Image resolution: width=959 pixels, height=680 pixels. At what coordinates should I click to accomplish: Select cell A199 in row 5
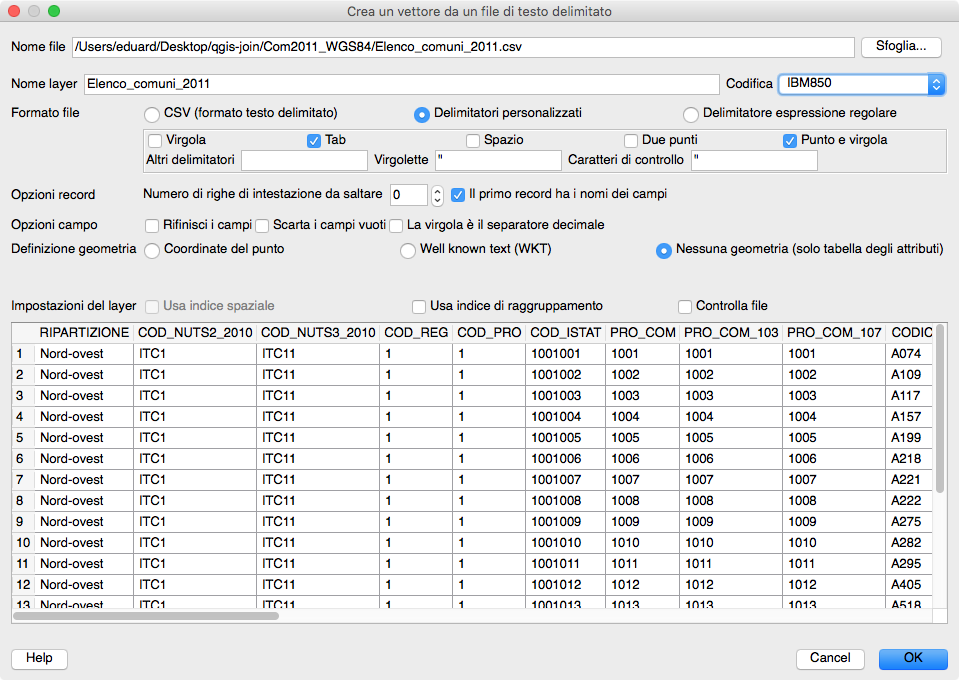909,438
